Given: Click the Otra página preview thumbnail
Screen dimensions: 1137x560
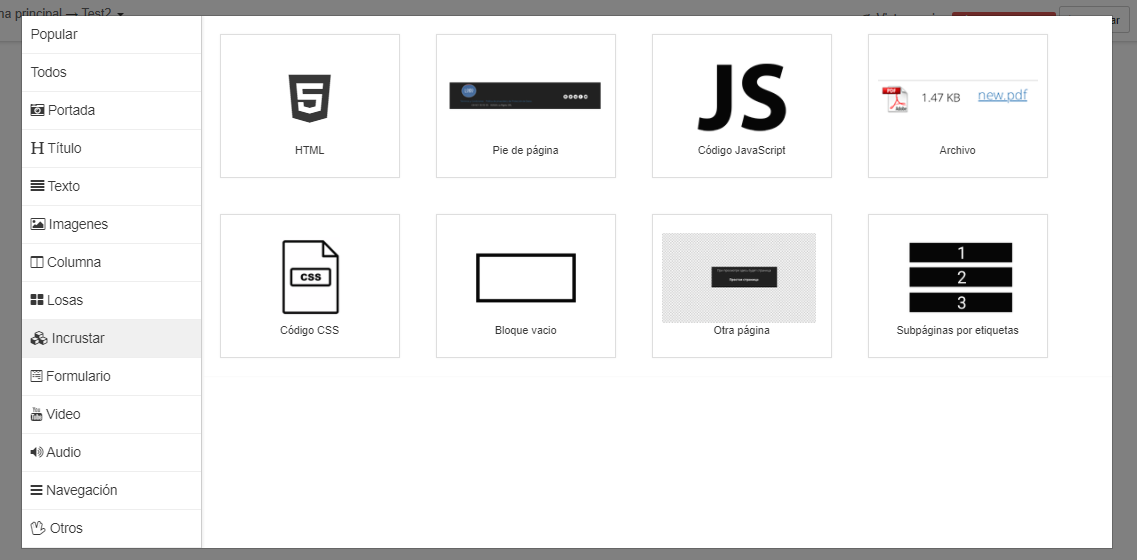Looking at the screenshot, I should pos(739,278).
